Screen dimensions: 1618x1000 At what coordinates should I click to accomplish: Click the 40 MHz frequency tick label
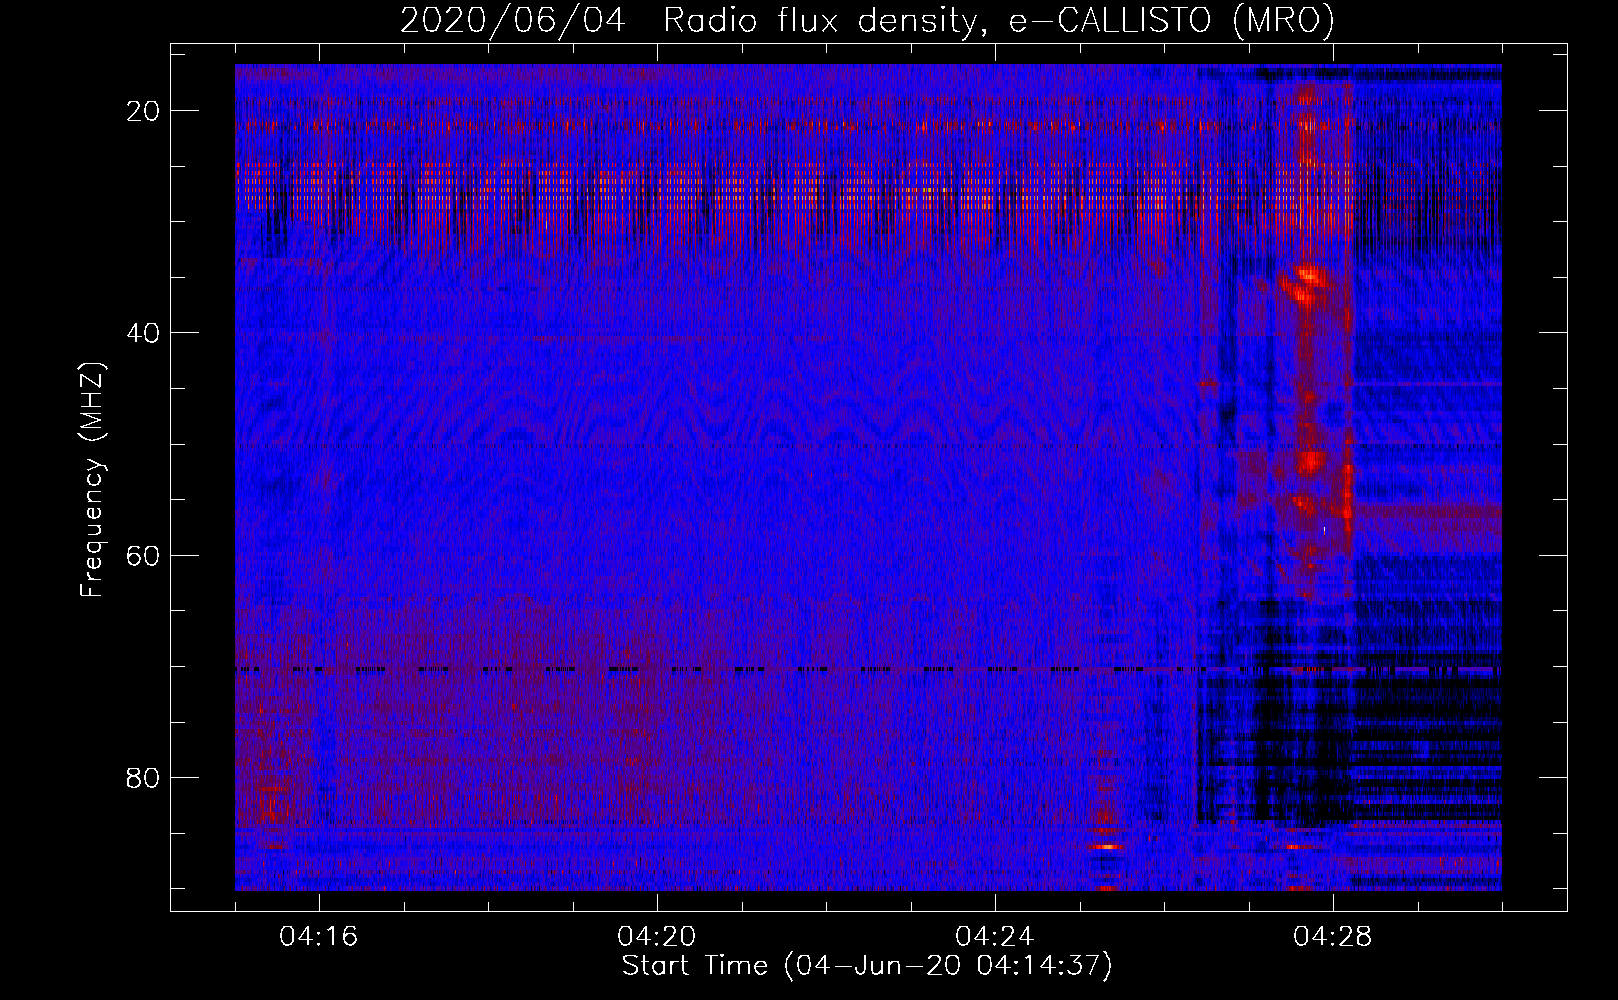[143, 333]
